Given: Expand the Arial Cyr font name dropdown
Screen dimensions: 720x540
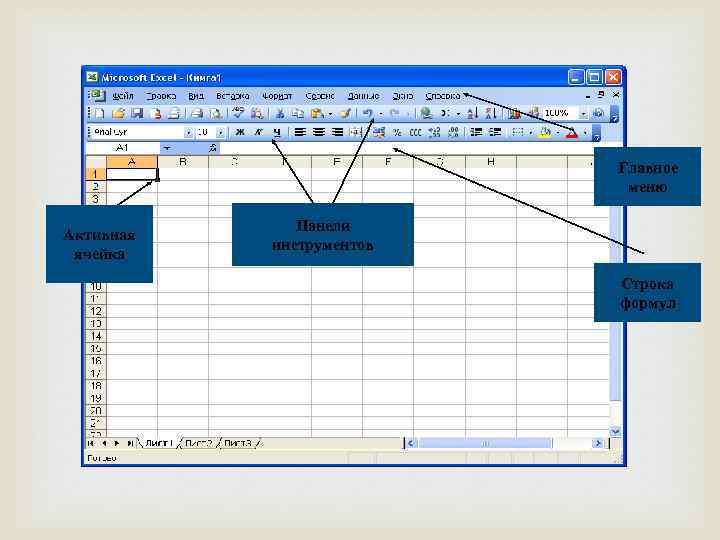Looking at the screenshot, I should coord(188,133).
